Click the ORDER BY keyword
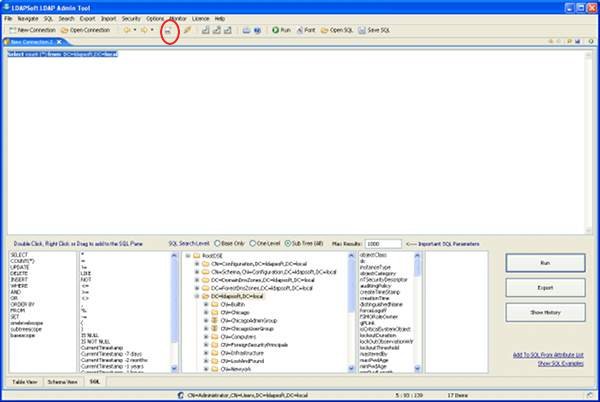This screenshot has height=402, width=600. coord(23,304)
